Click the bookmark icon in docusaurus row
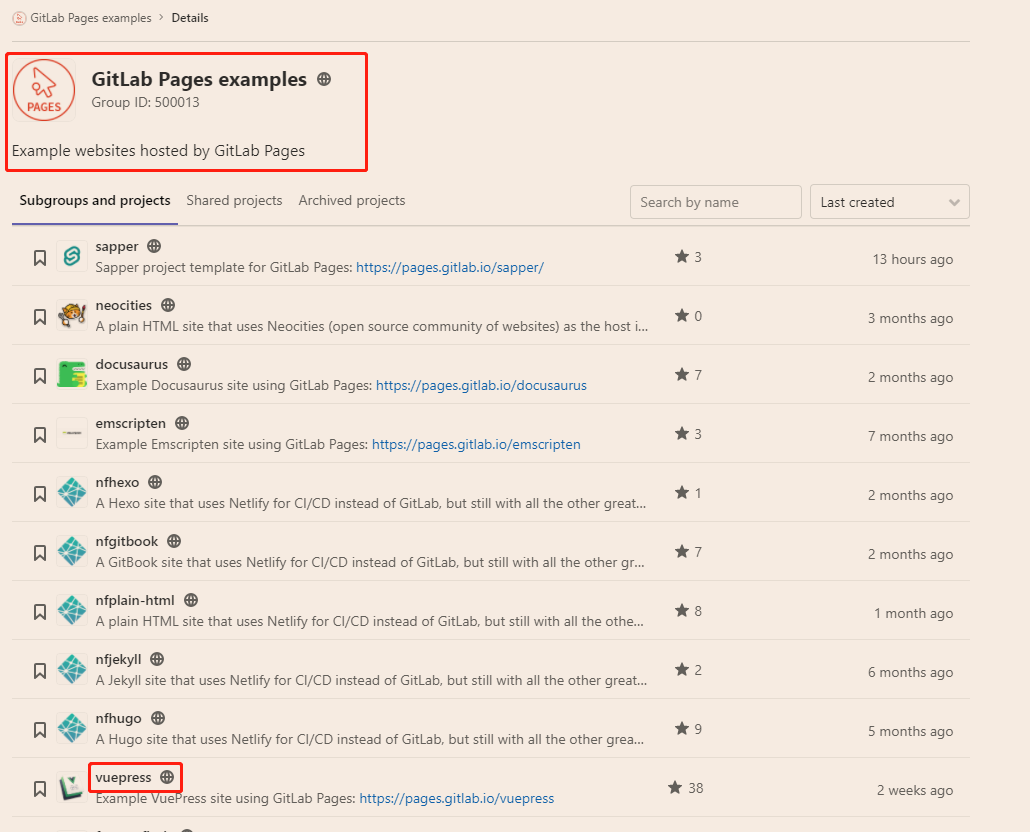1030x832 pixels. coord(40,376)
